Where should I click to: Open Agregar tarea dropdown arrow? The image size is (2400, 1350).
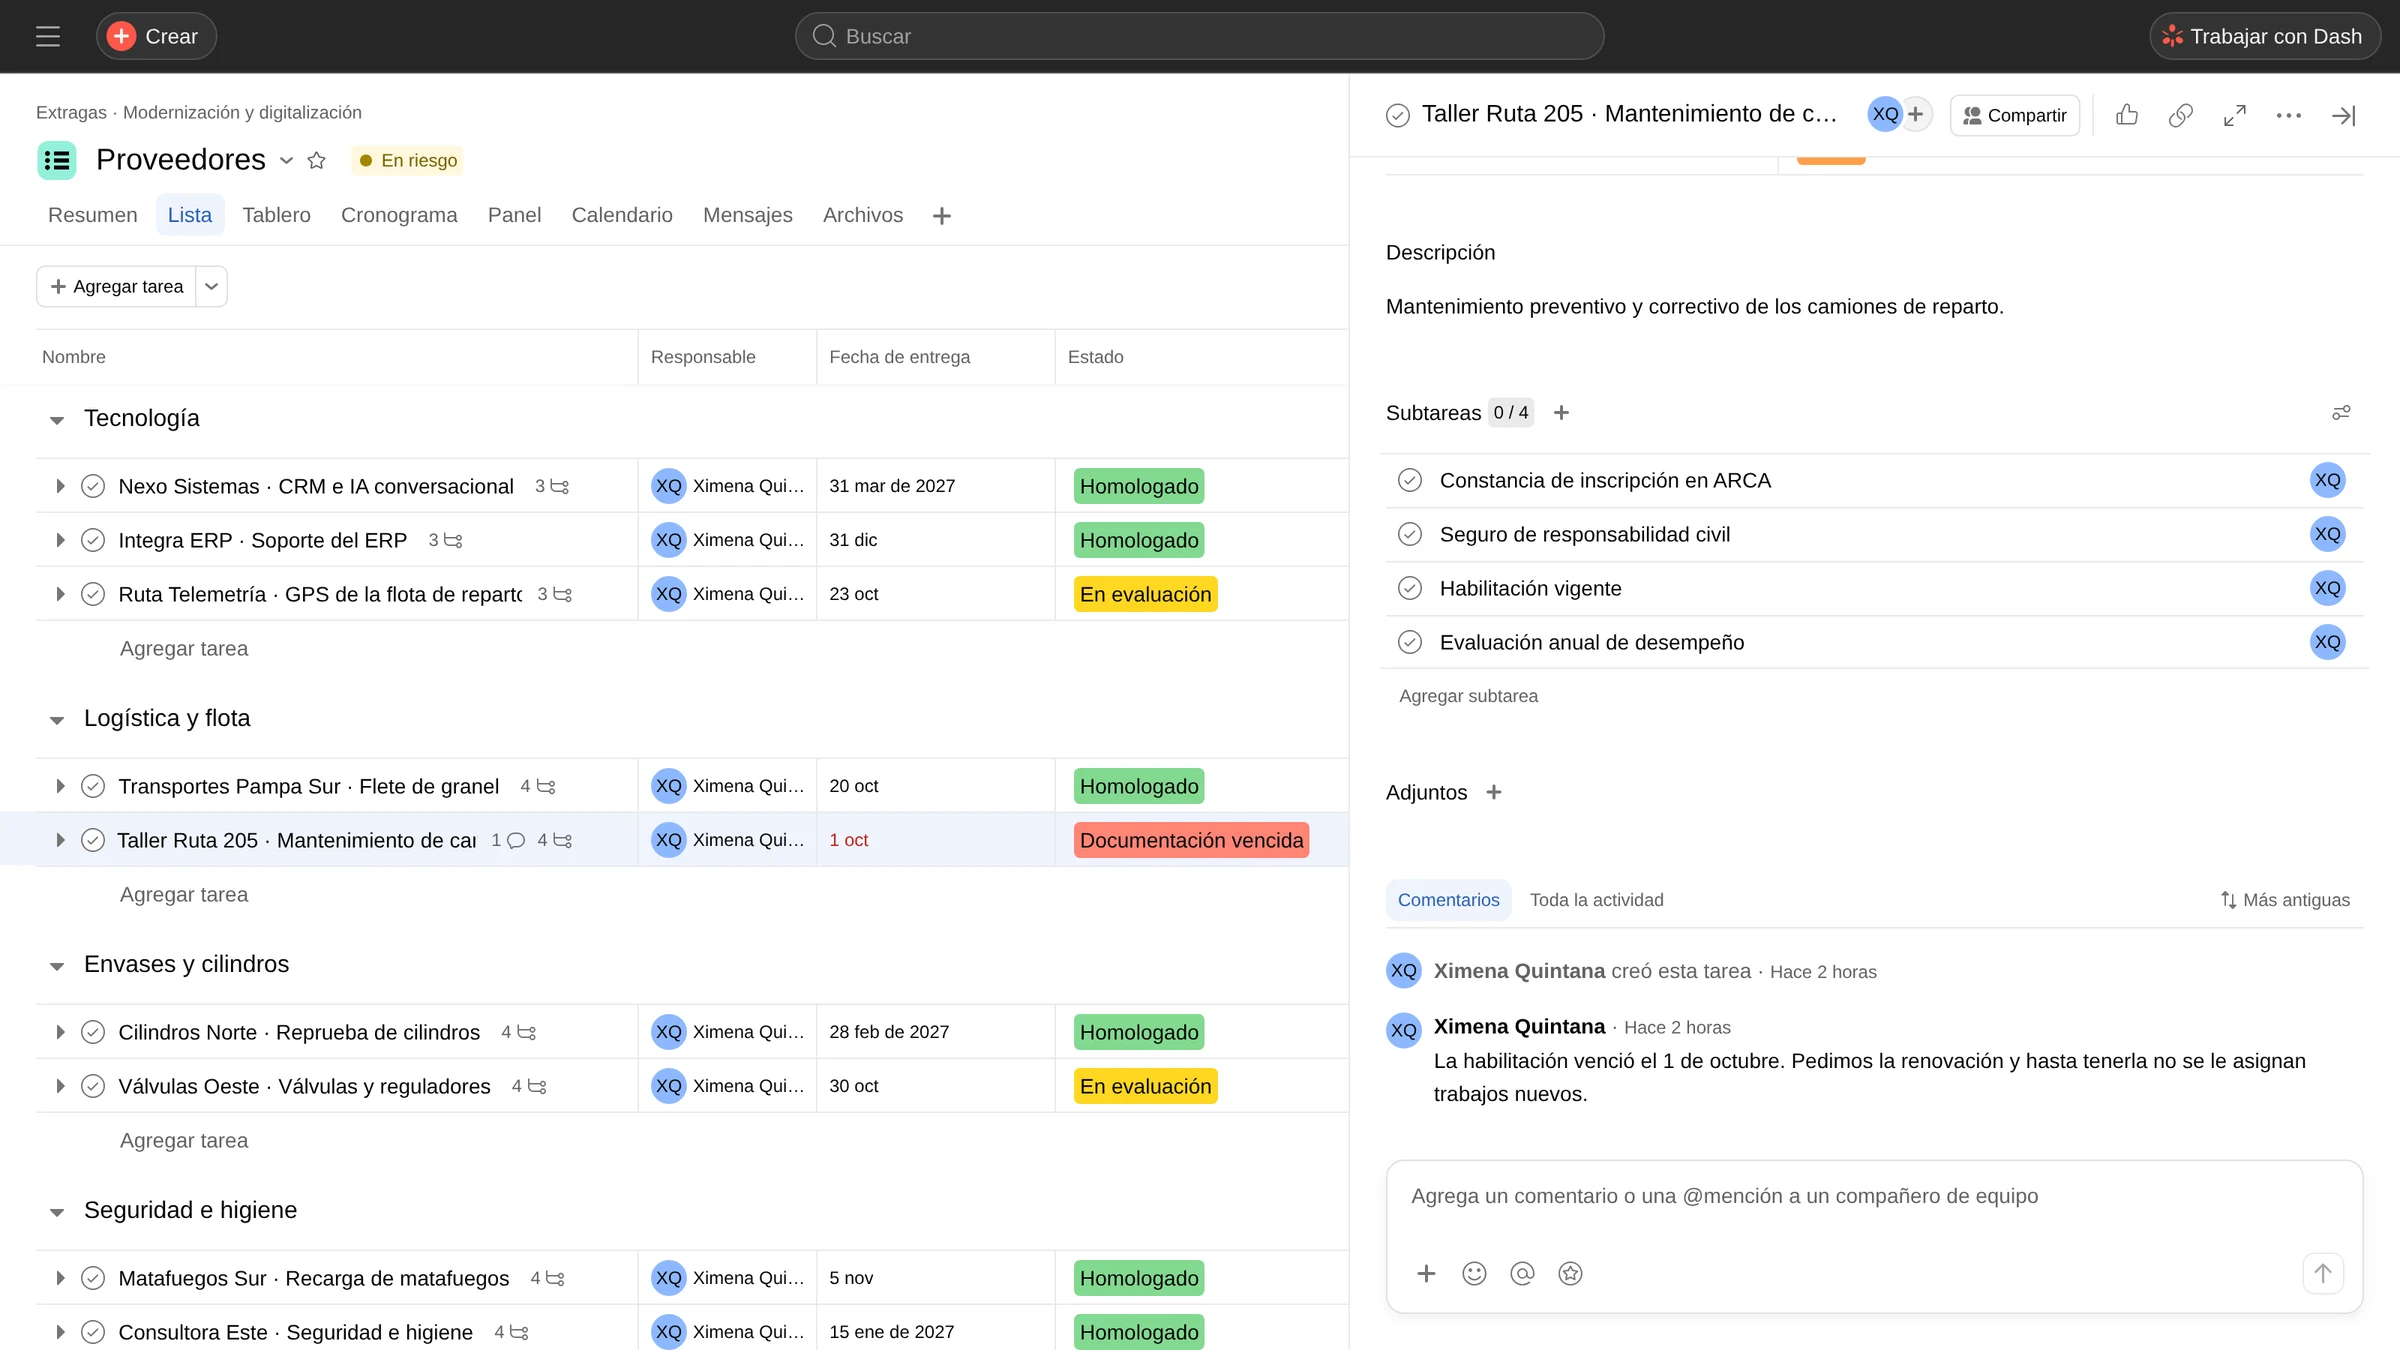point(211,287)
